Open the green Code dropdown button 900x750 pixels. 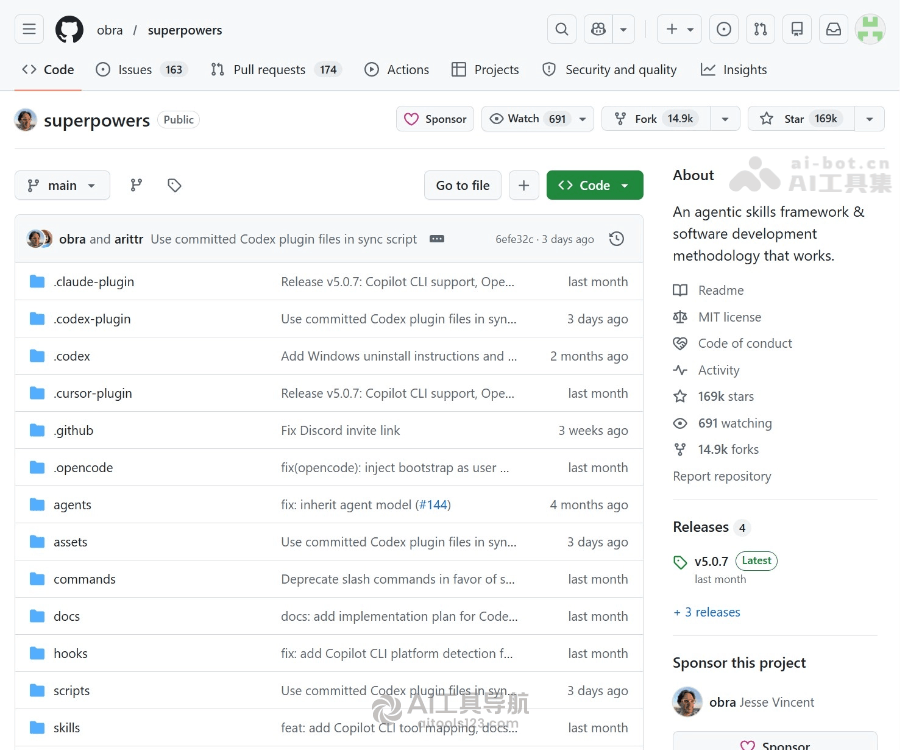tap(595, 185)
